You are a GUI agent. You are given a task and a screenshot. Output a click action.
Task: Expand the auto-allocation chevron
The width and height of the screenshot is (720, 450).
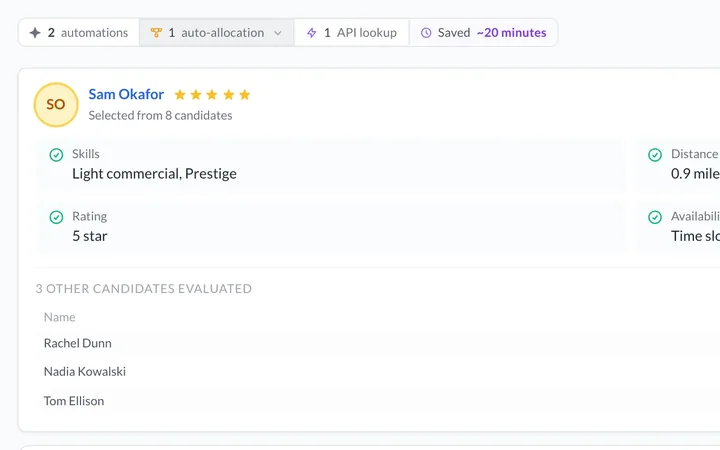click(278, 33)
